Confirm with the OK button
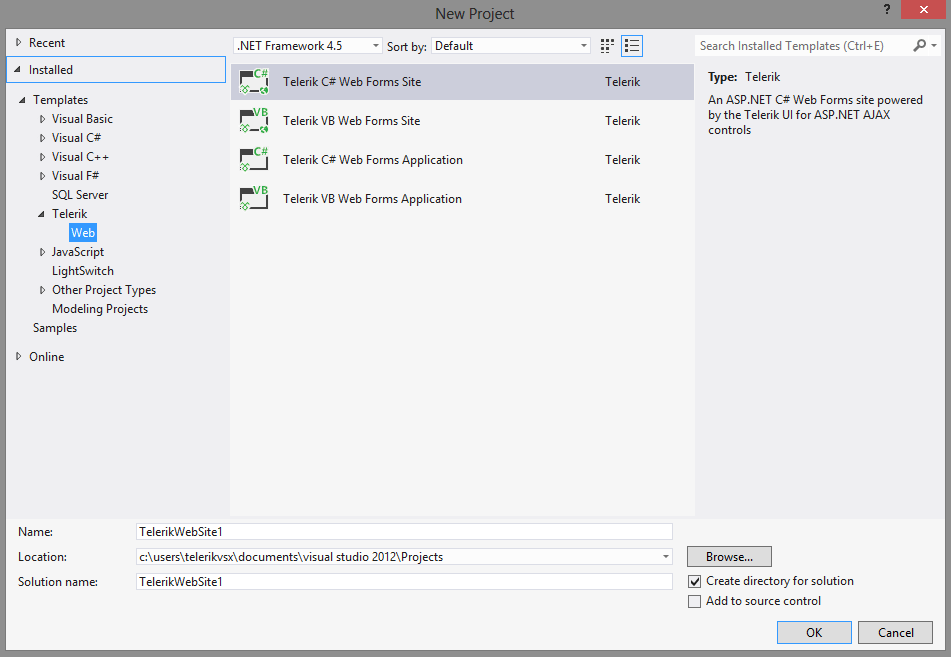 [814, 633]
